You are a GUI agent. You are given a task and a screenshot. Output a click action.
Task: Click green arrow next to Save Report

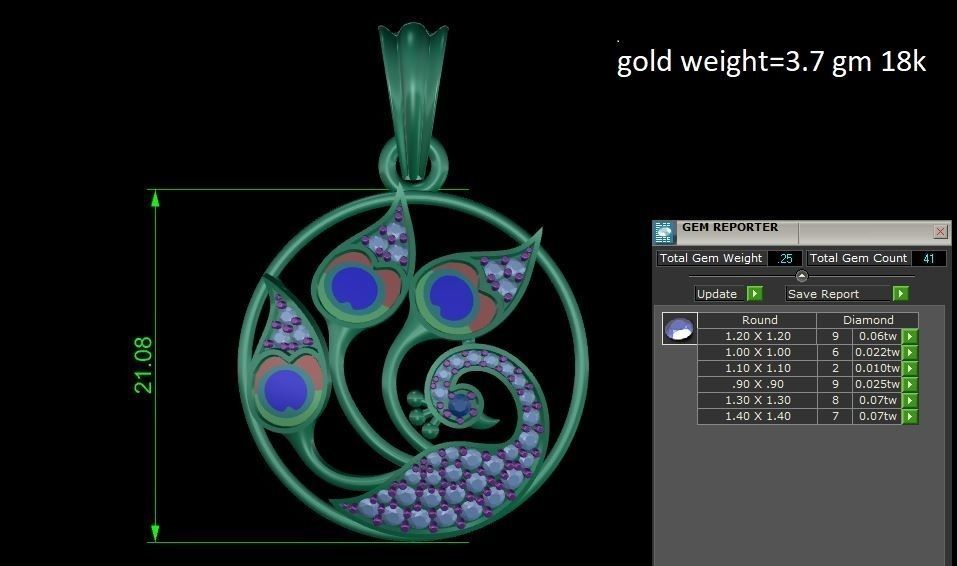pyautogui.click(x=900, y=294)
